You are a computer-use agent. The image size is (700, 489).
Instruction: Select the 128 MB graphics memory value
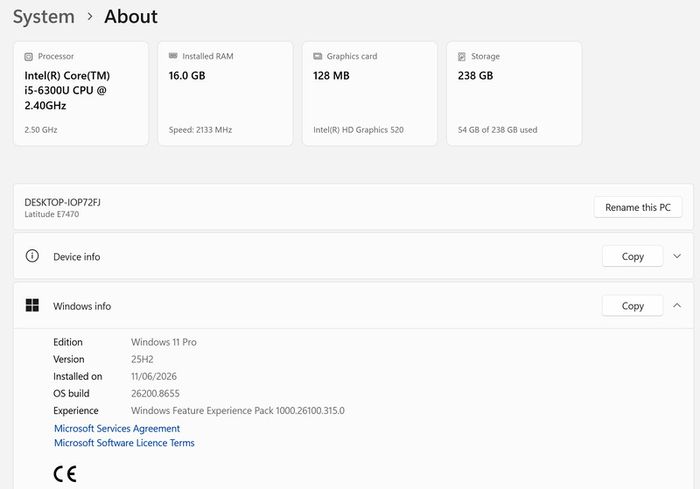(x=331, y=75)
